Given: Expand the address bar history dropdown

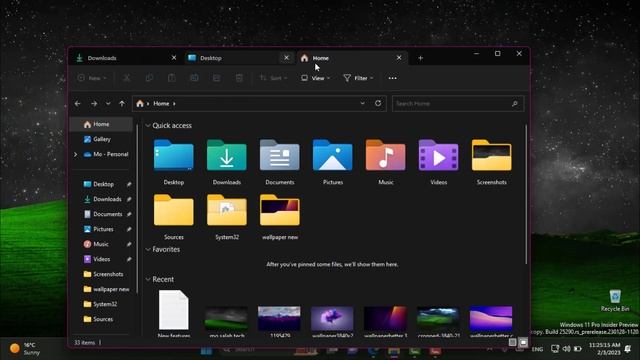Looking at the screenshot, I should point(362,104).
